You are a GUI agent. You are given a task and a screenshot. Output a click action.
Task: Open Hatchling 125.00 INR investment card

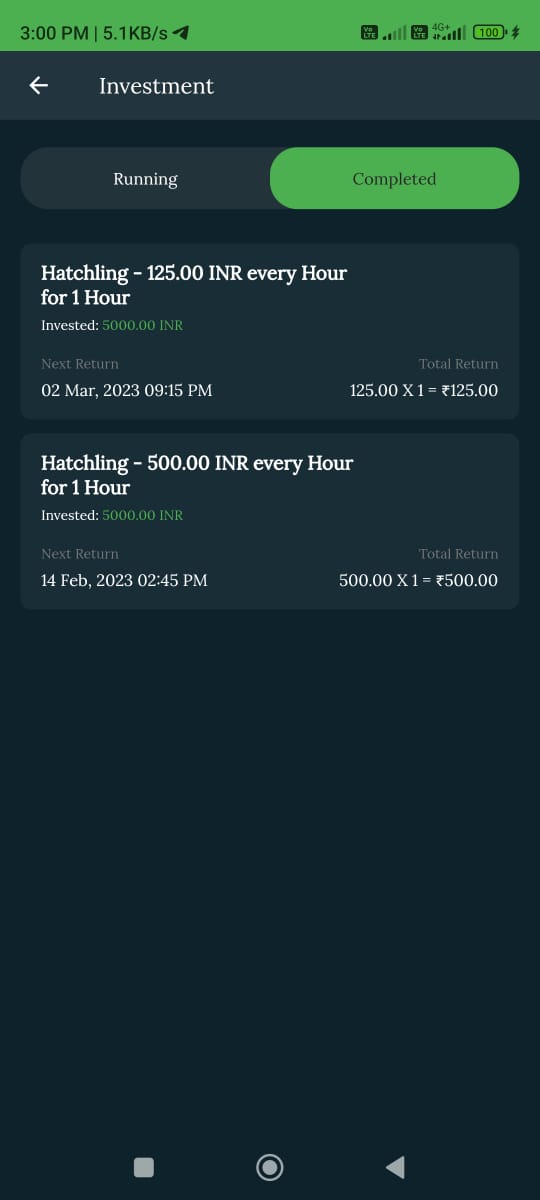270,331
